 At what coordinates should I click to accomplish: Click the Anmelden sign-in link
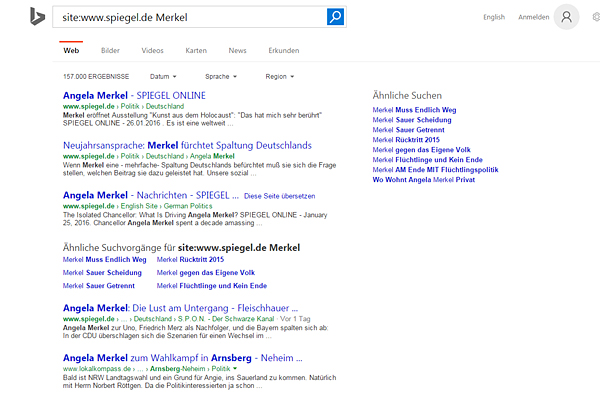point(533,17)
